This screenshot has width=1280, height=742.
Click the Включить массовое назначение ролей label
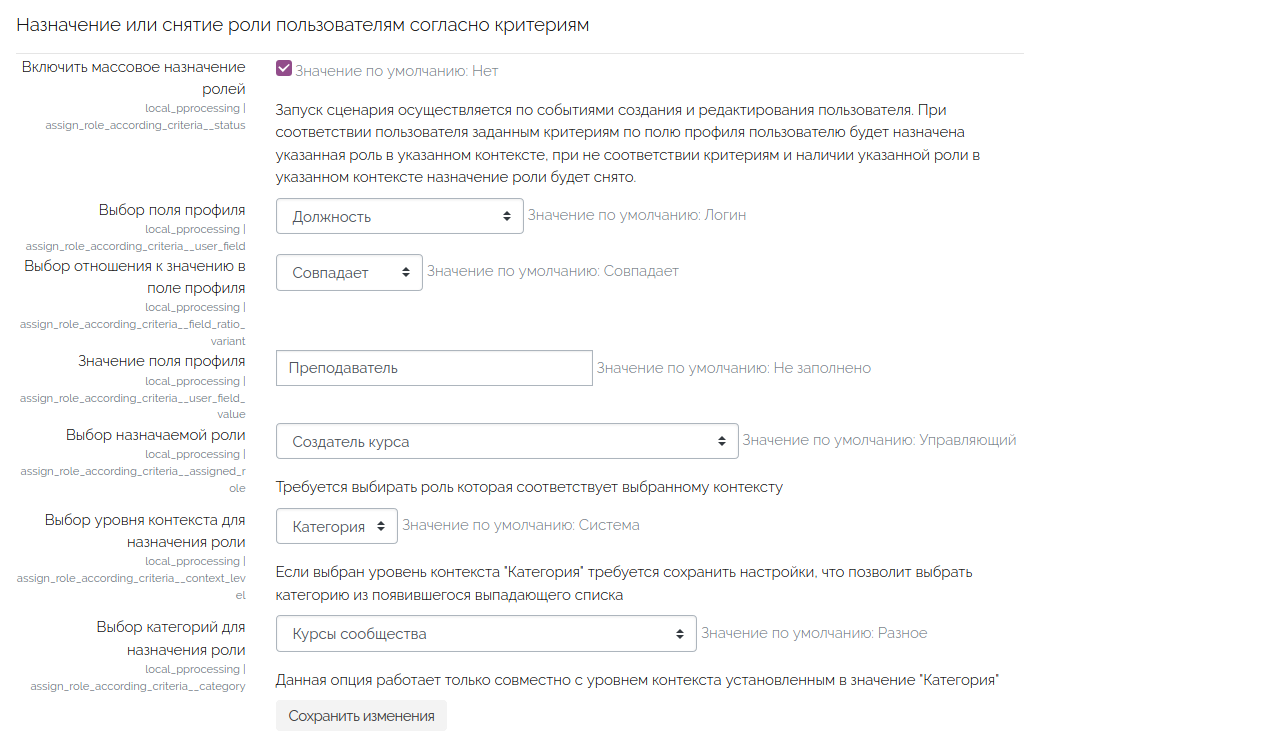(133, 78)
